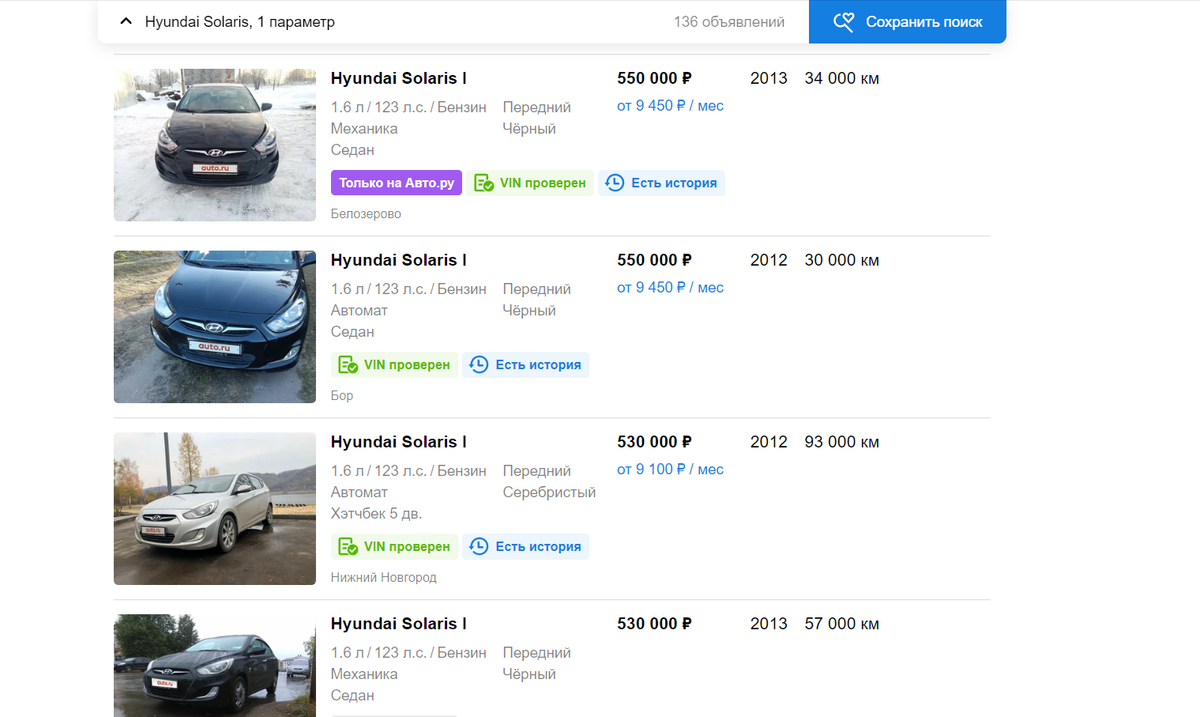Open the Hyundai Solaris I listing from Белозерово
The height and width of the screenshot is (717, 1200).
(x=399, y=78)
